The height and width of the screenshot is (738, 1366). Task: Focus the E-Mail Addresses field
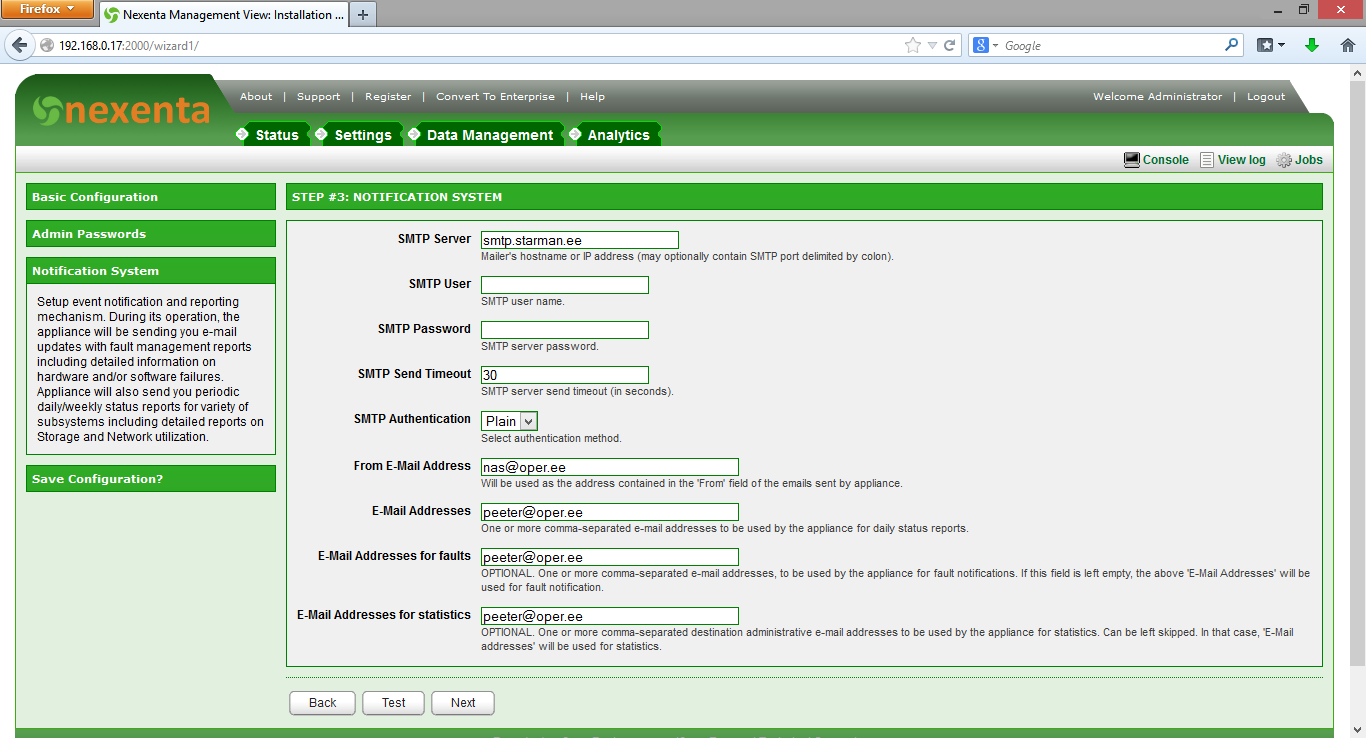610,512
